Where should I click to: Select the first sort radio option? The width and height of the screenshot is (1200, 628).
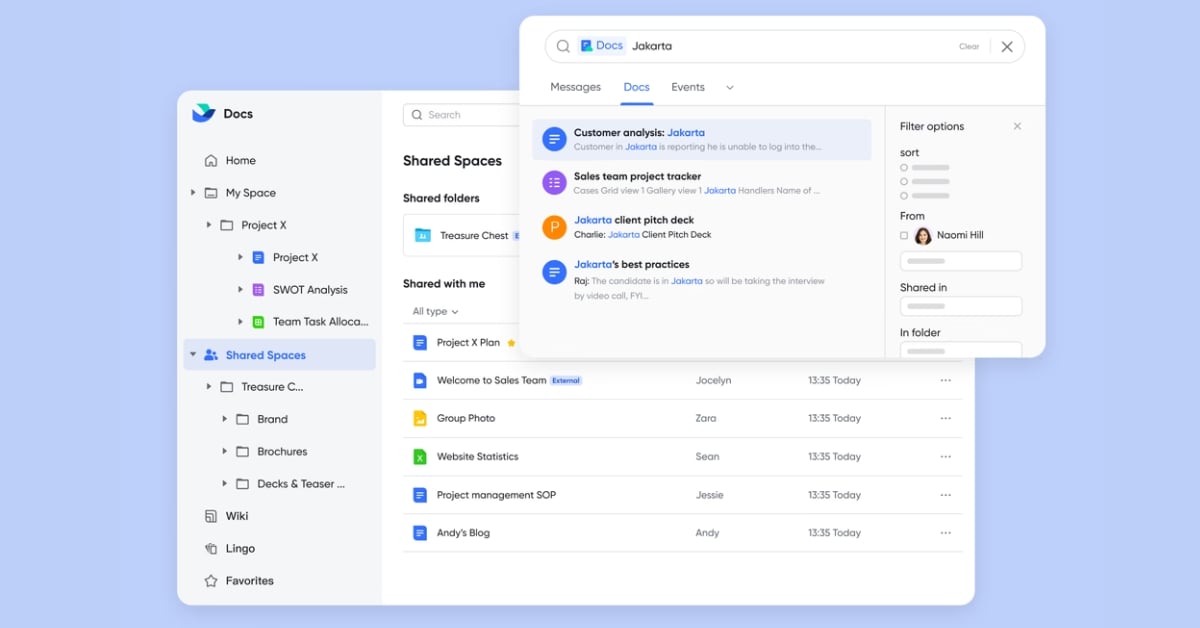point(904,168)
